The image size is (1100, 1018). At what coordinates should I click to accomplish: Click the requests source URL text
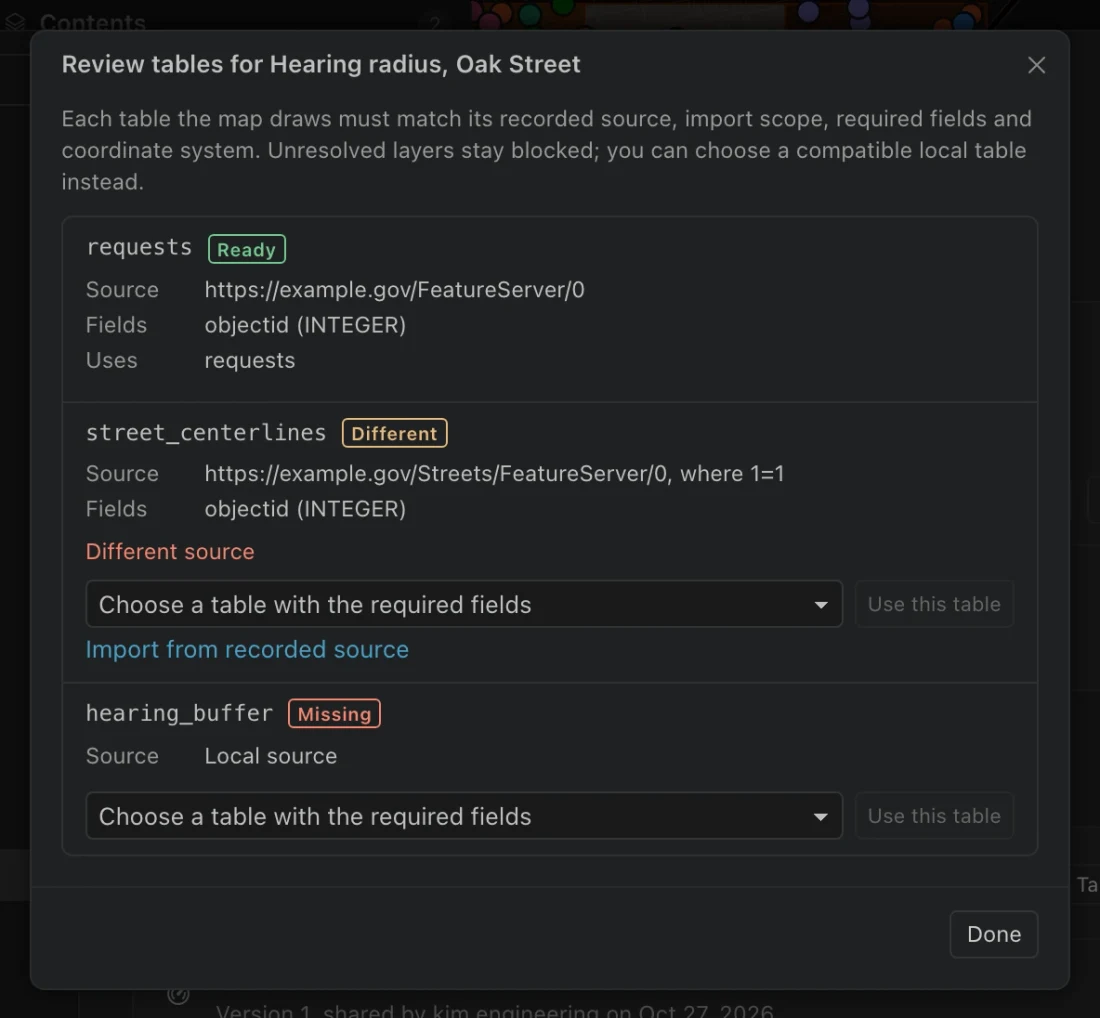(394, 290)
